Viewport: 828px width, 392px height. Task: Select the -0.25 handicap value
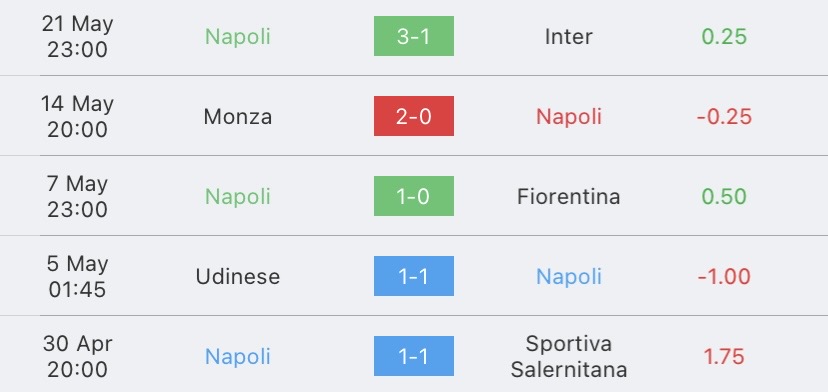tap(724, 117)
